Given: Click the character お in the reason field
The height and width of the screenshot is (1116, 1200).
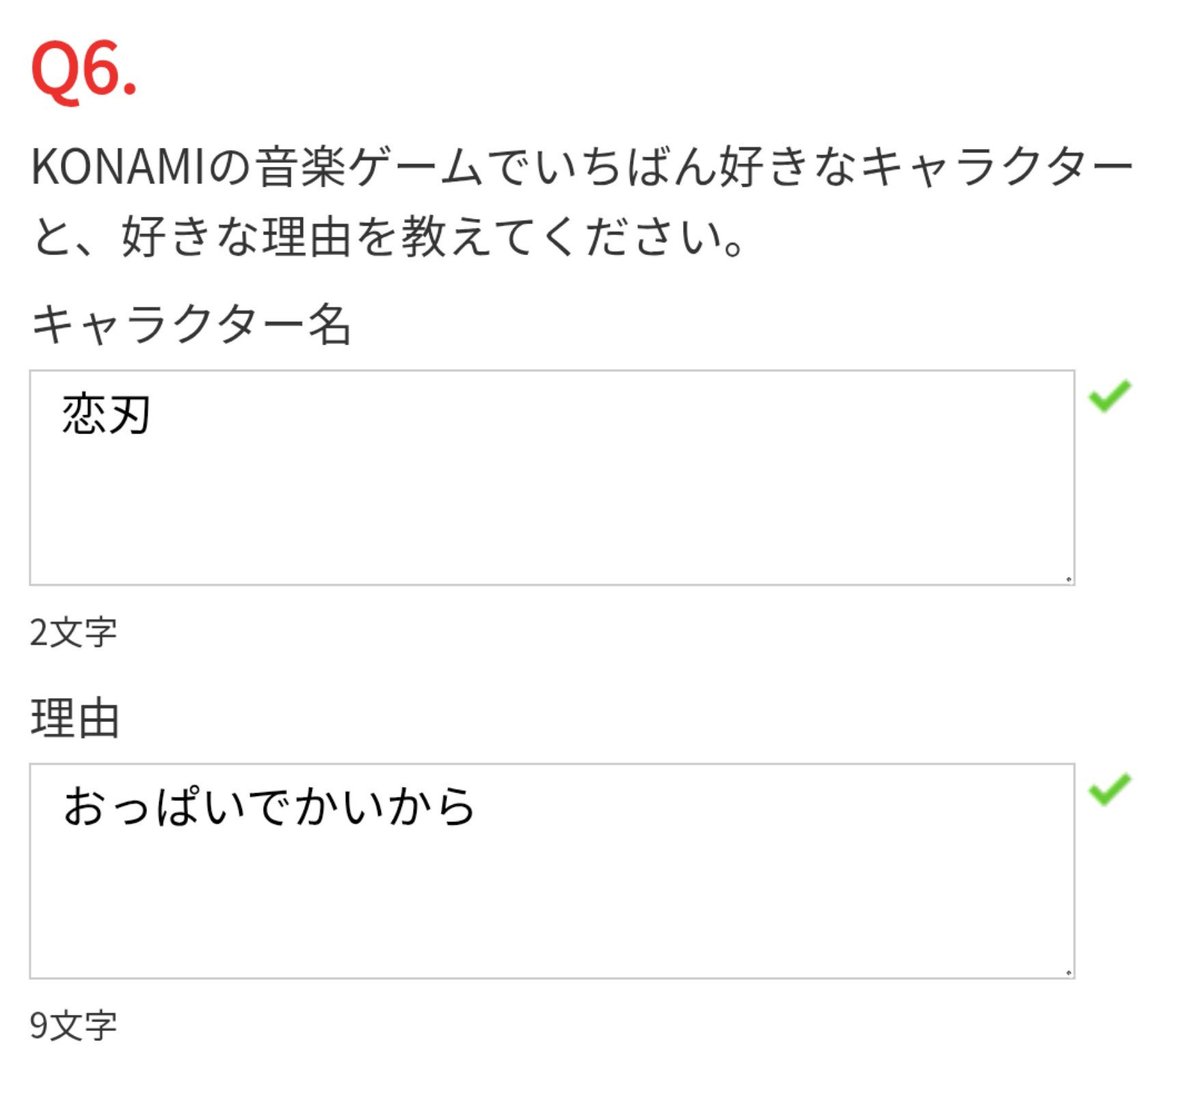Looking at the screenshot, I should (x=84, y=807).
